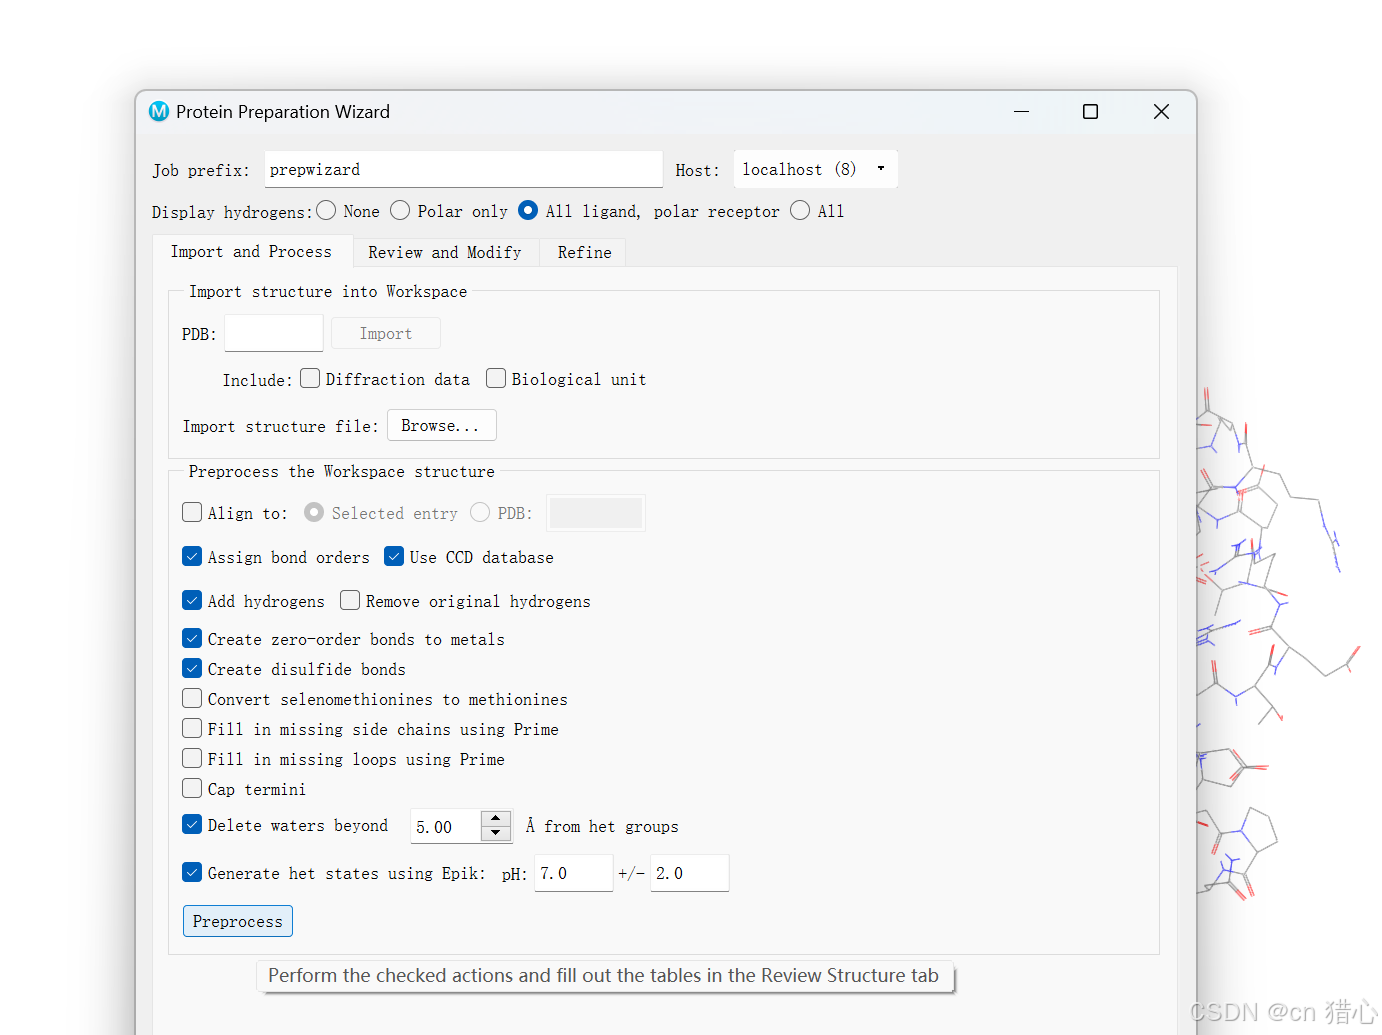Select the Selected entry radio option
Screen dimensions: 1382x1035
314,512
